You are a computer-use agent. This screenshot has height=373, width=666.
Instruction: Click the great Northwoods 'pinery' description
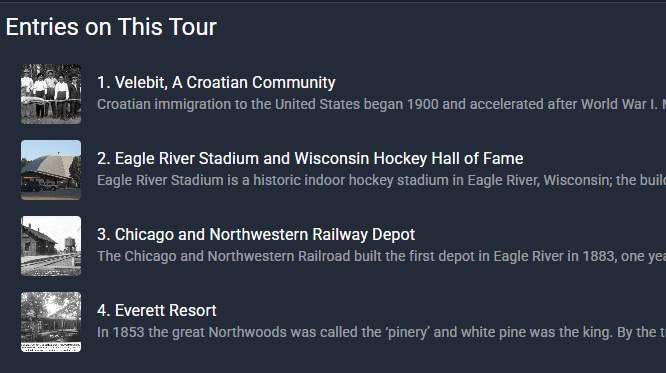click(381, 332)
